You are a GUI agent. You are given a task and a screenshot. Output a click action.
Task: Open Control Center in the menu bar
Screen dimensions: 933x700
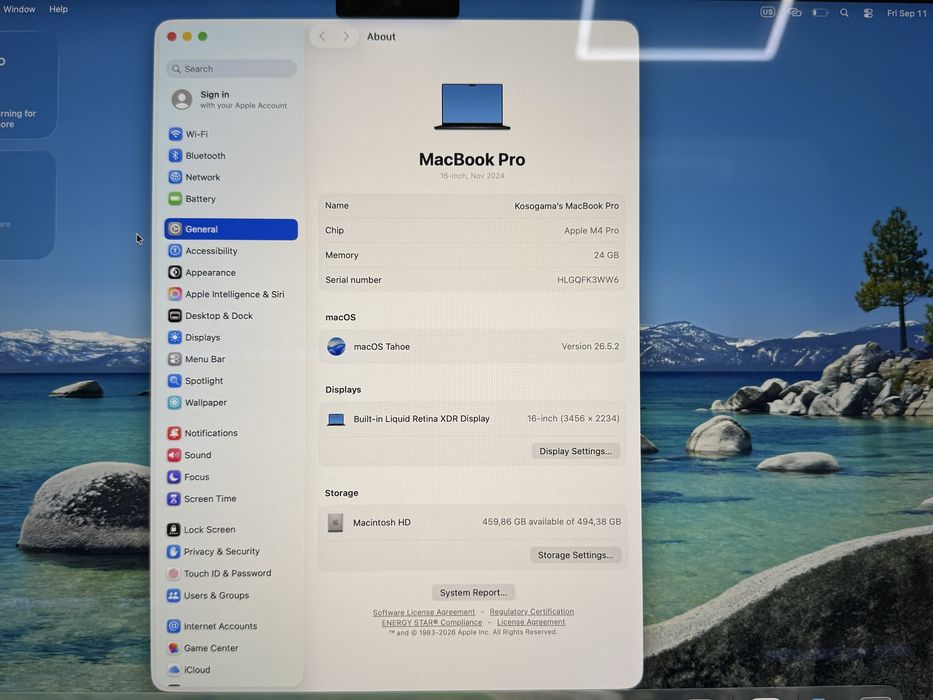tap(868, 13)
